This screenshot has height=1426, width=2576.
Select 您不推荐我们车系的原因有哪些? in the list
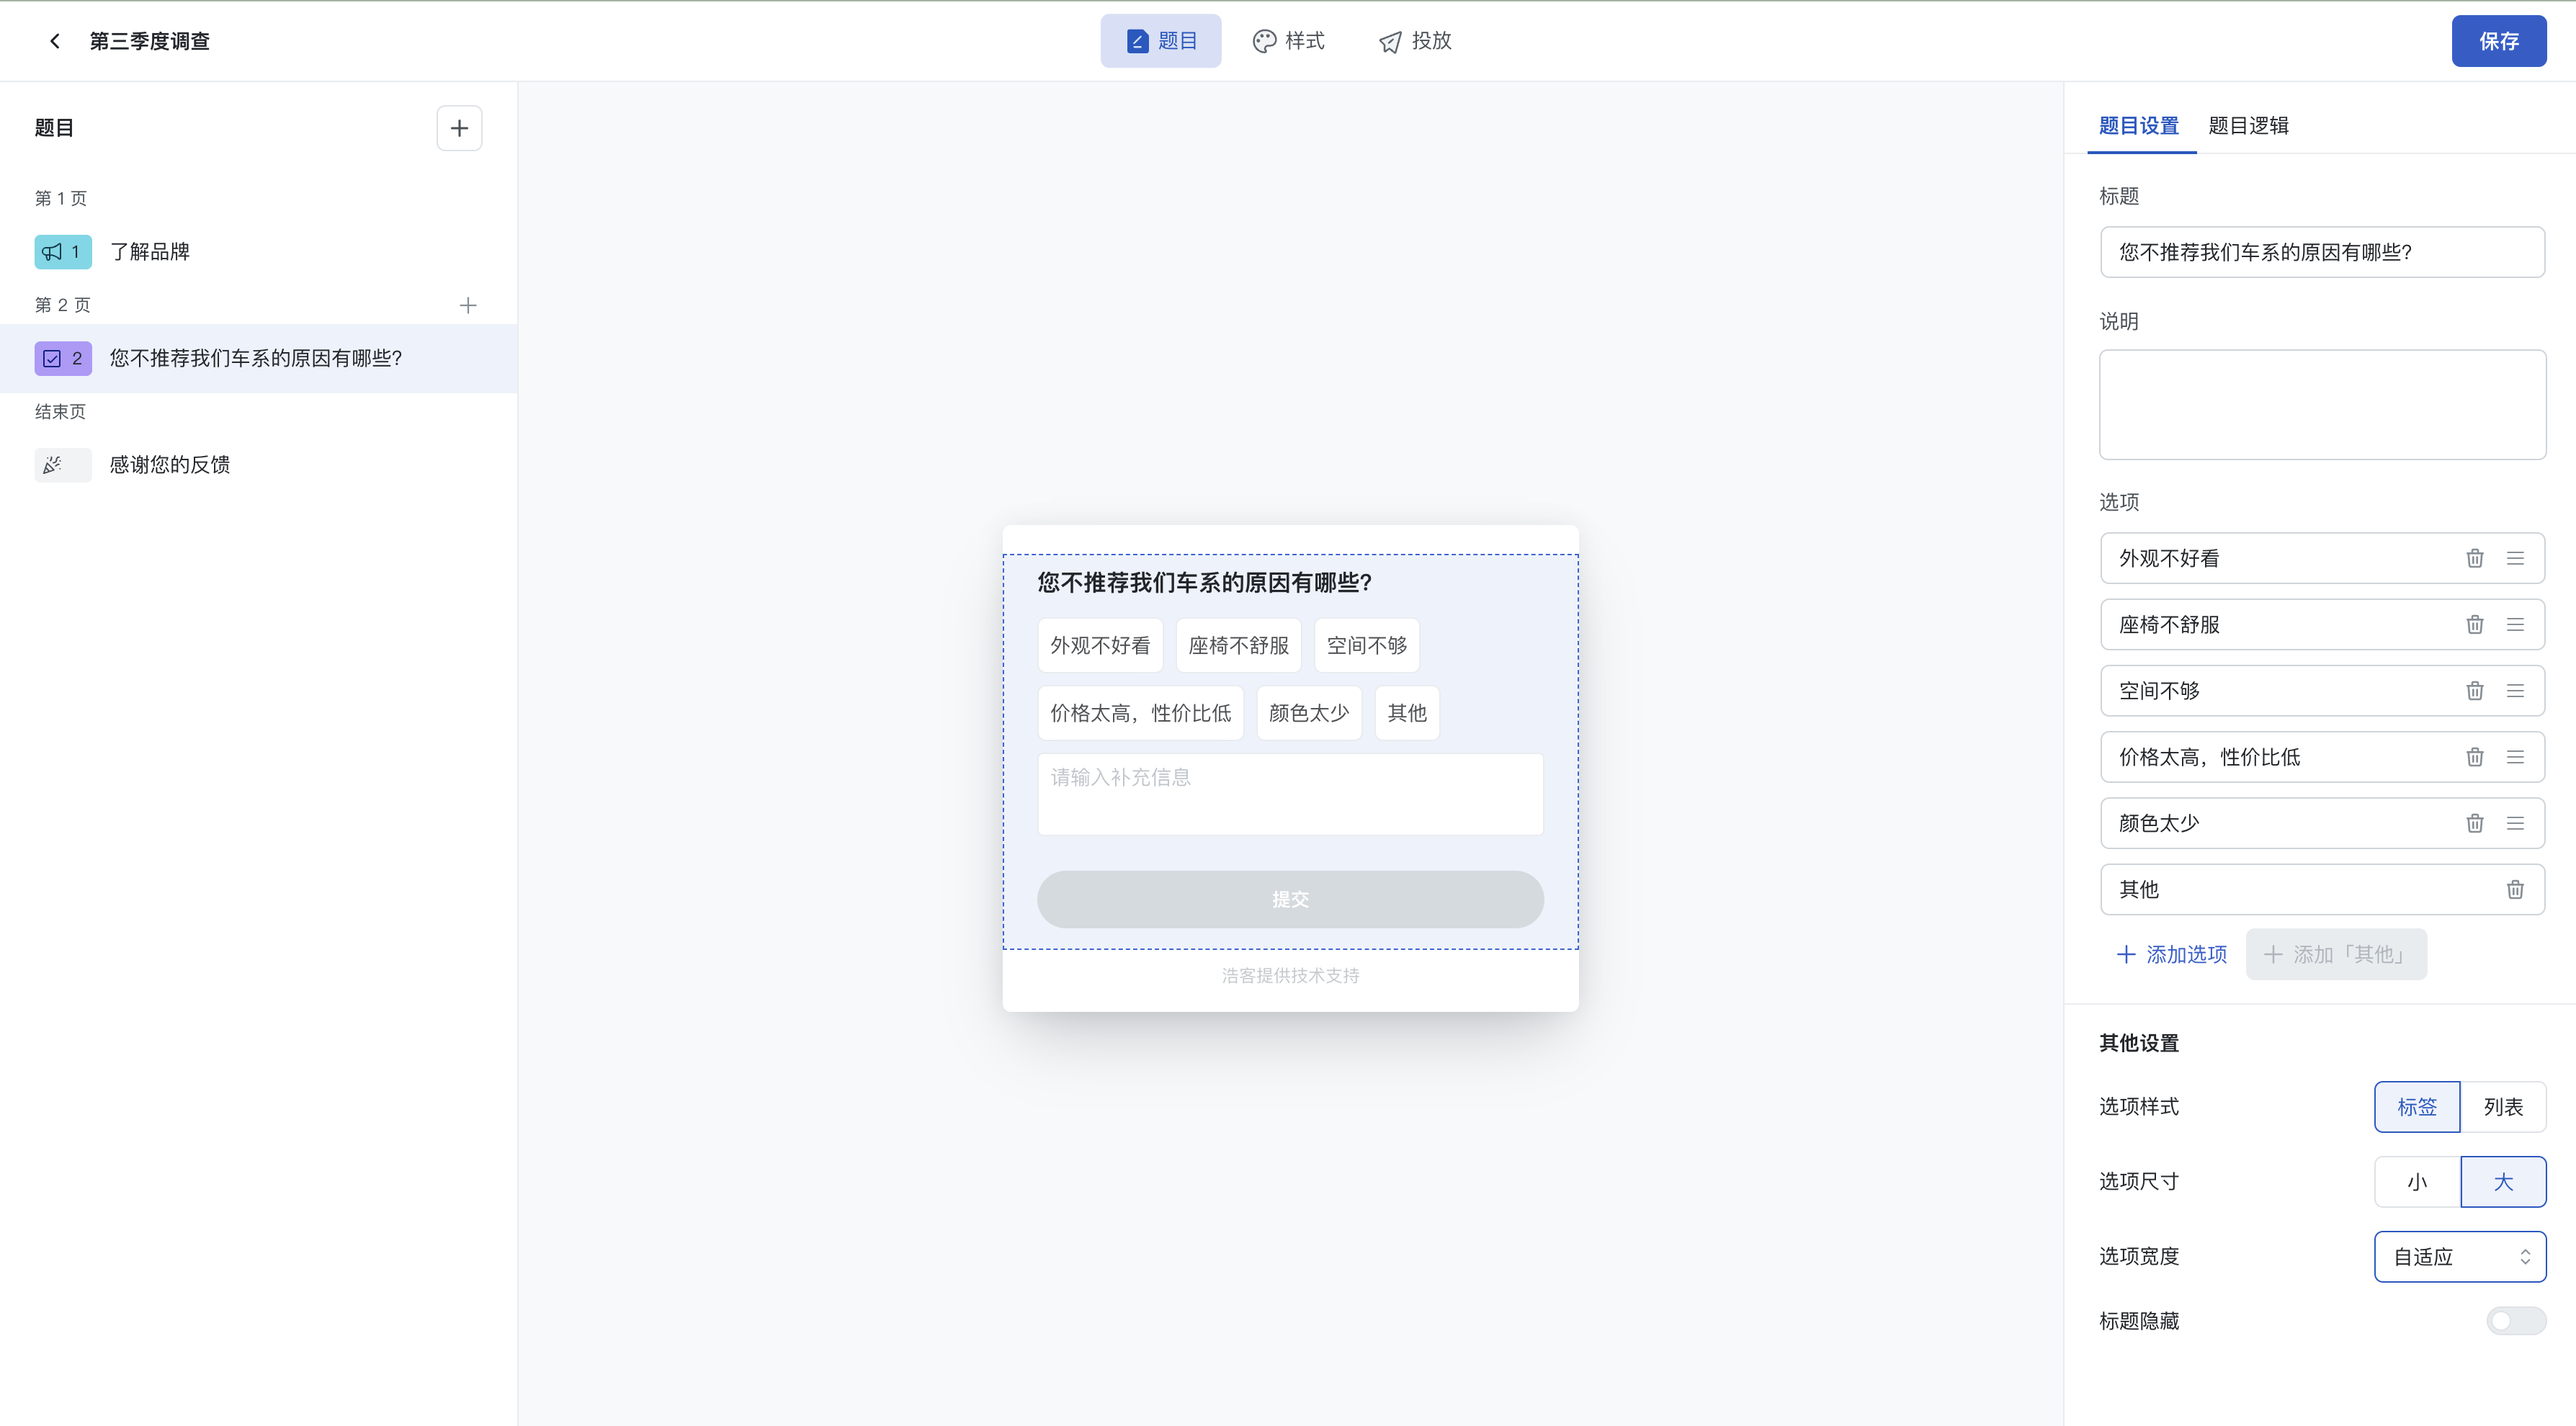tap(258, 358)
